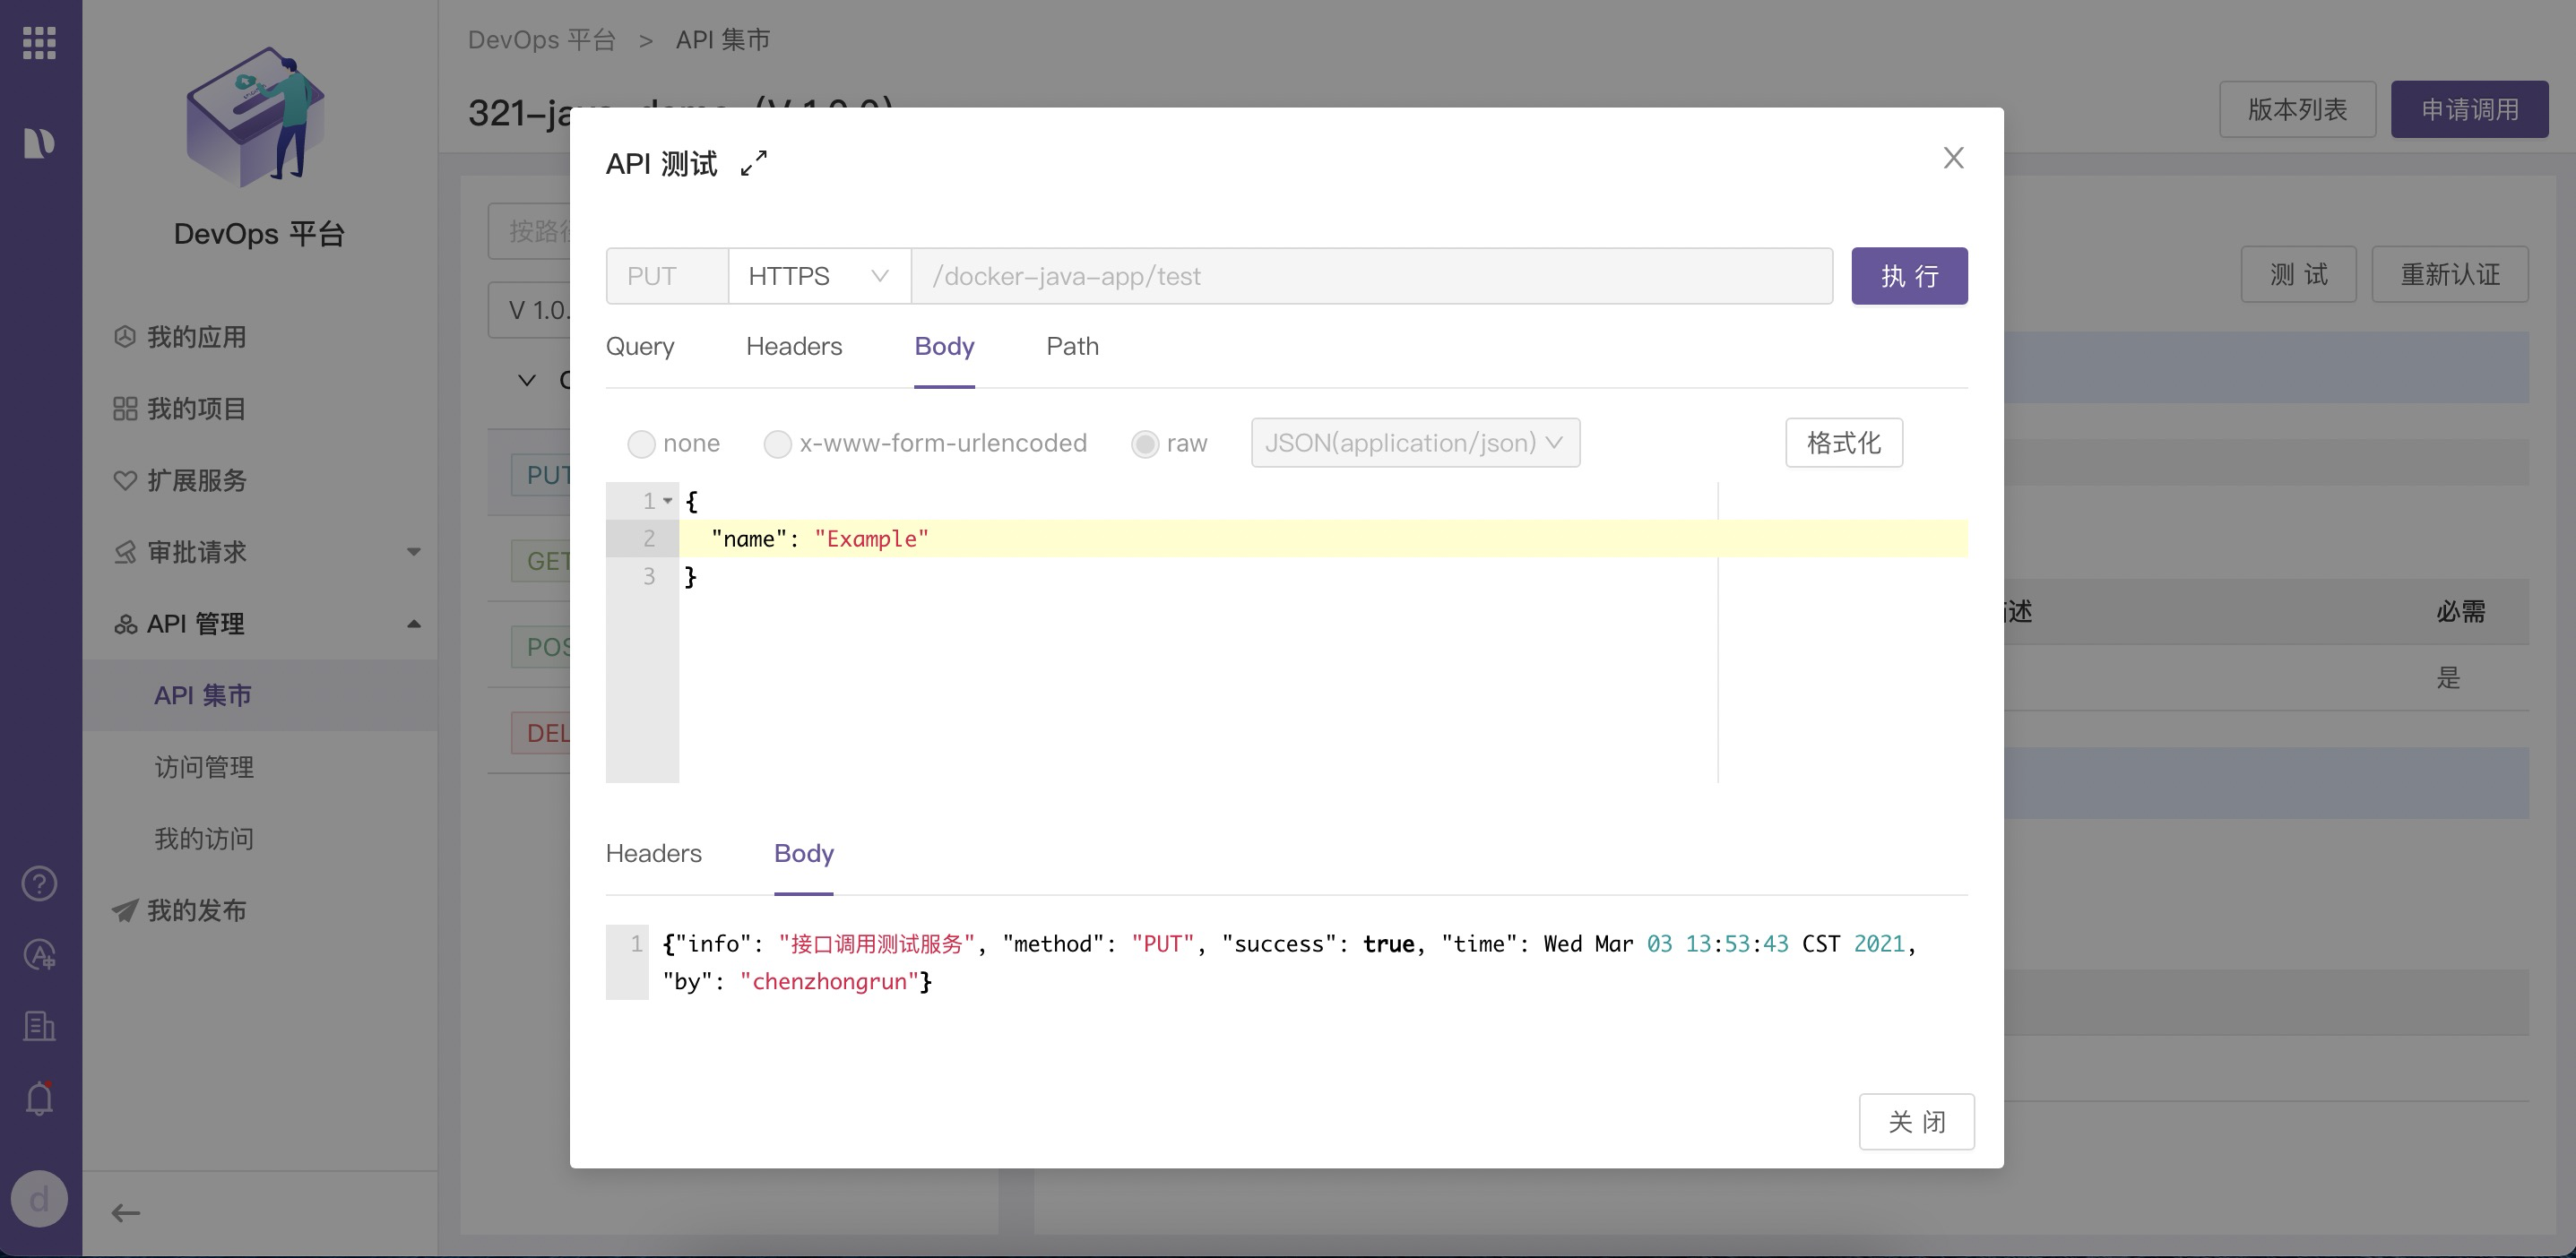Viewport: 2576px width, 1258px height.
Task: Switch to the Path parameters tab
Action: 1072,347
